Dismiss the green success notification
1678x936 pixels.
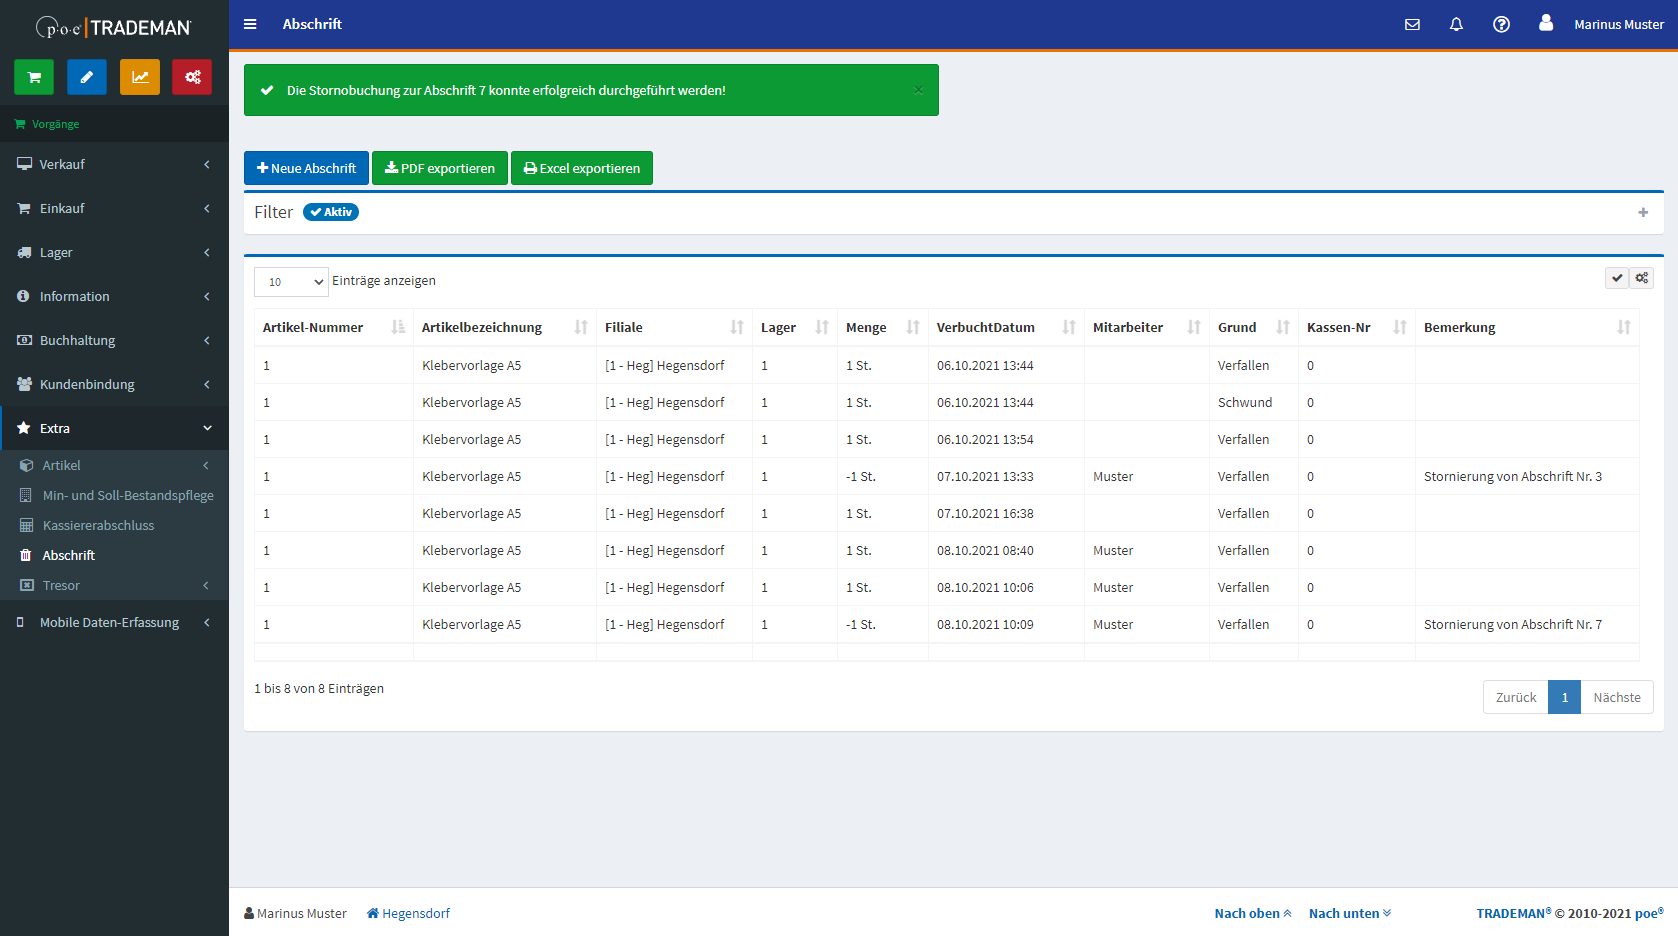point(918,90)
